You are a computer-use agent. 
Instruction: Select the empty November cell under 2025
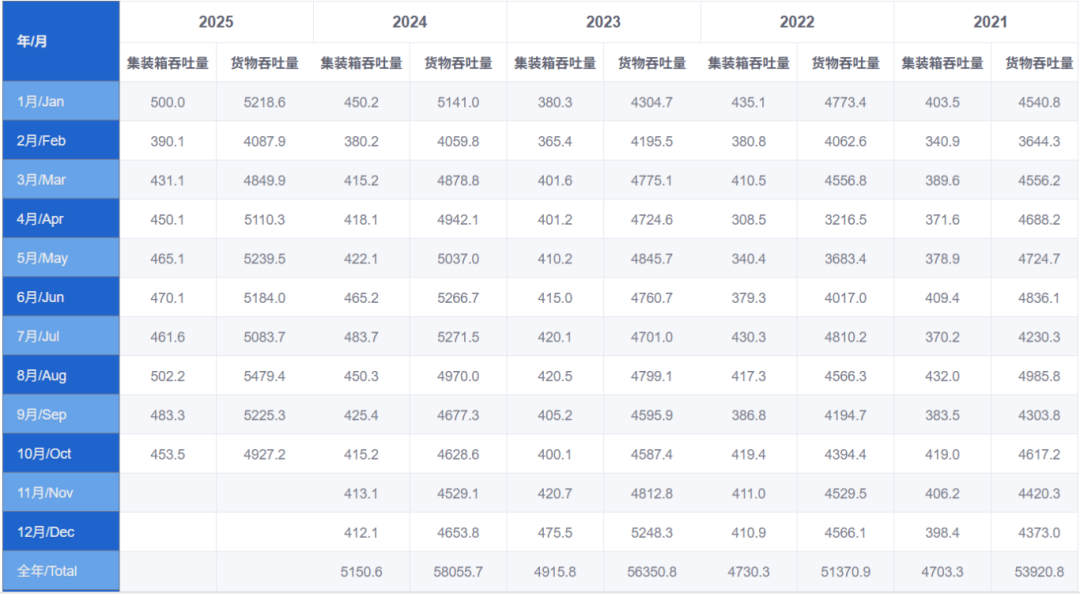(167, 493)
